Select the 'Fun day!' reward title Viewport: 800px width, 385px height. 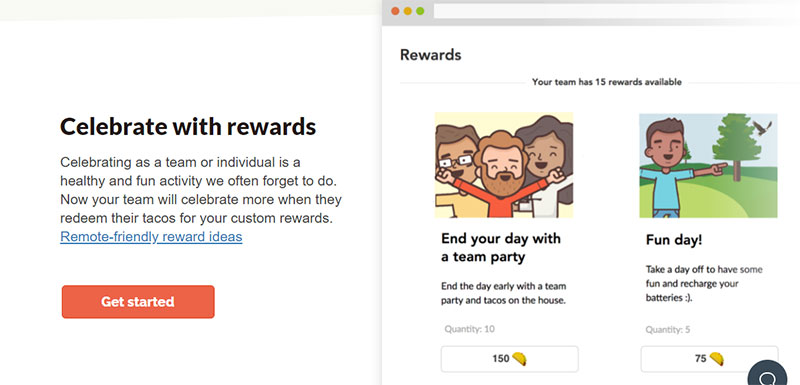coord(674,240)
